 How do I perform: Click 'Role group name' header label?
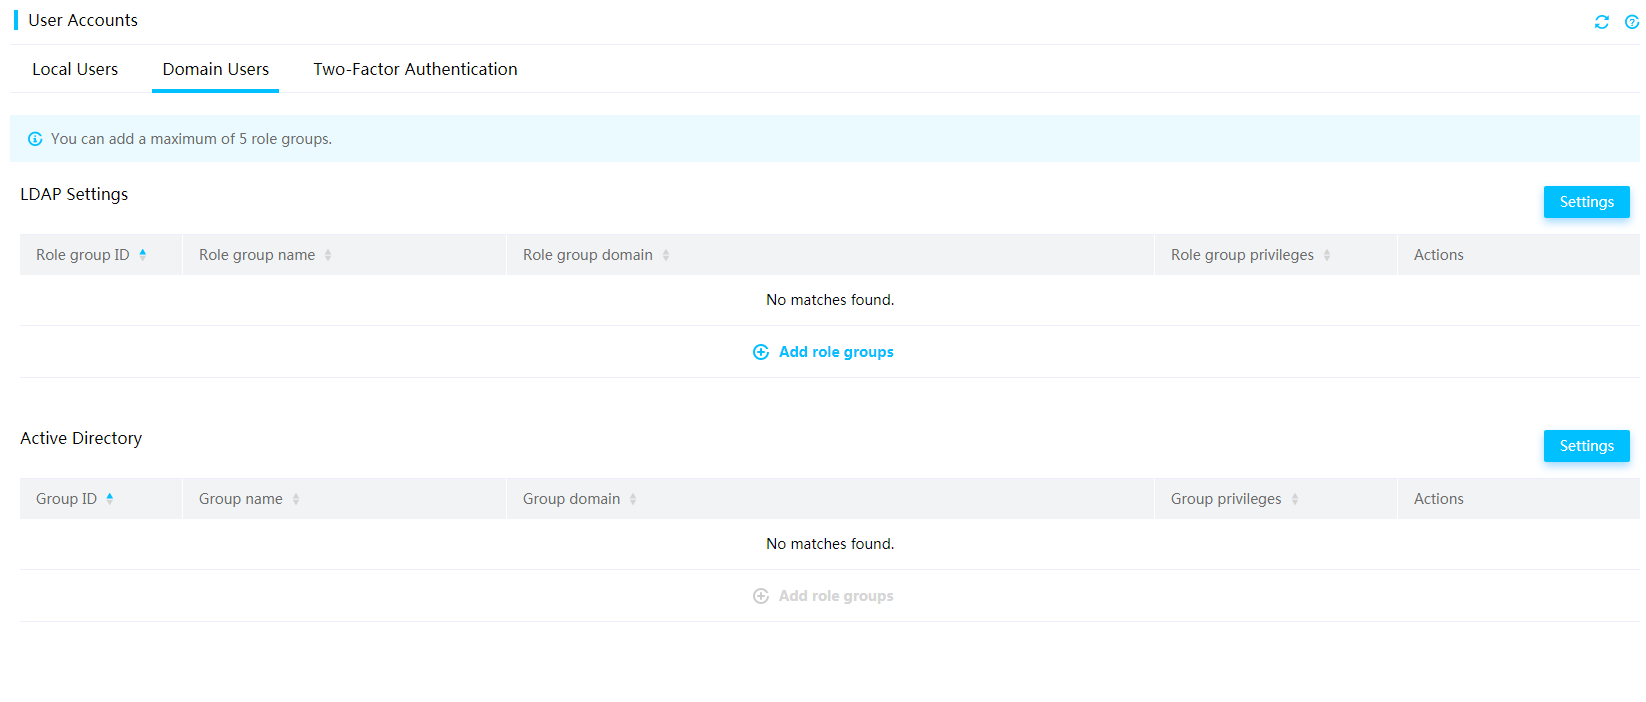(x=257, y=255)
